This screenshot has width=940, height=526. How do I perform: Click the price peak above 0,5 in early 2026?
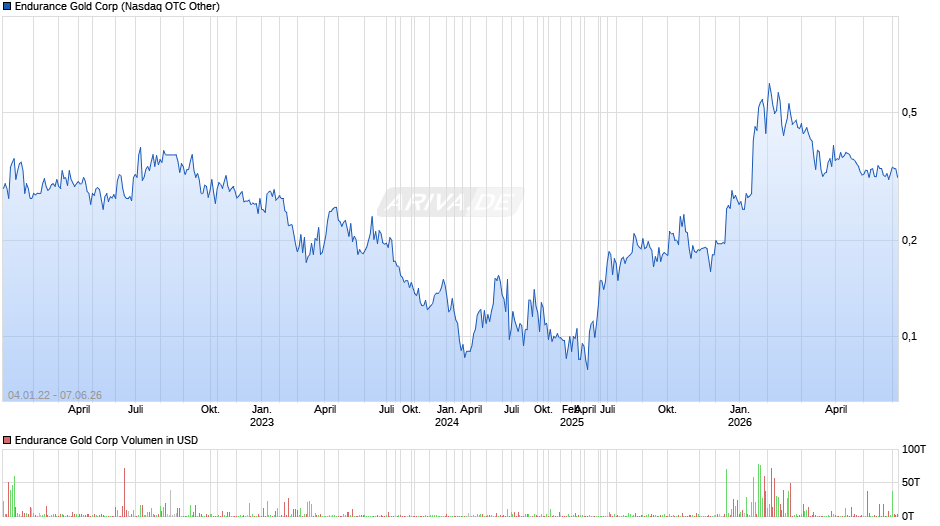(769, 84)
